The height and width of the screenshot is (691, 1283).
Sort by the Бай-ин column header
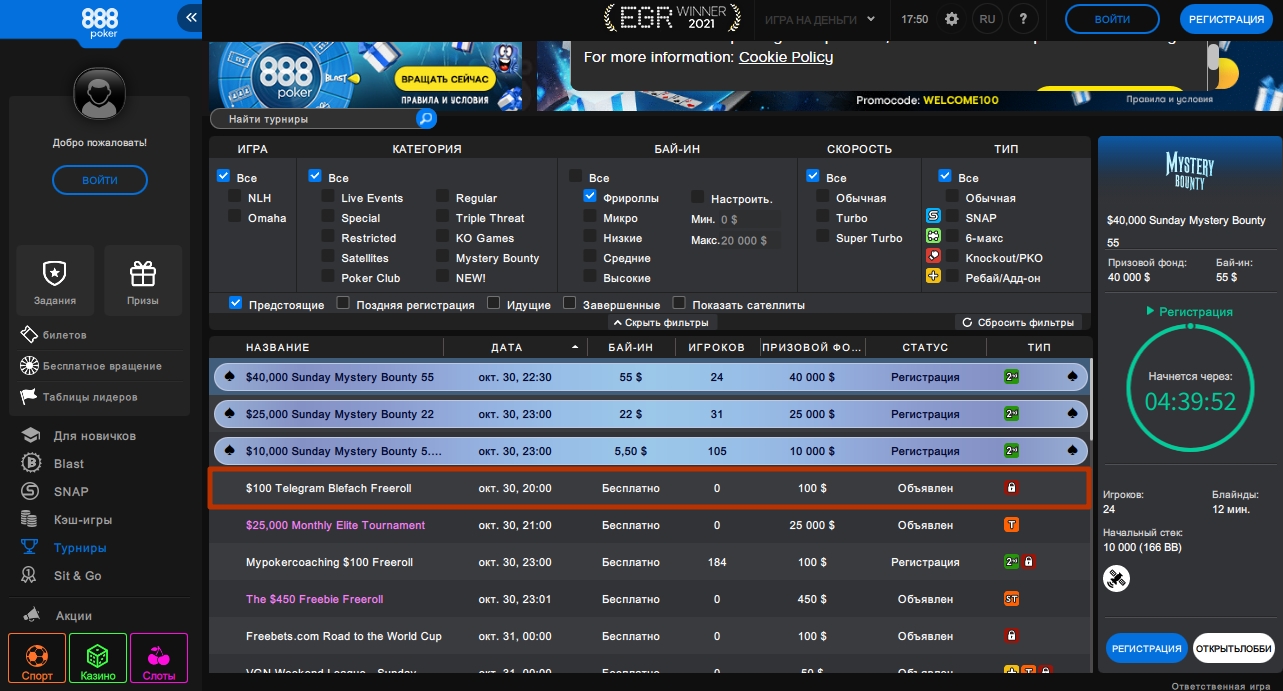tap(631, 347)
